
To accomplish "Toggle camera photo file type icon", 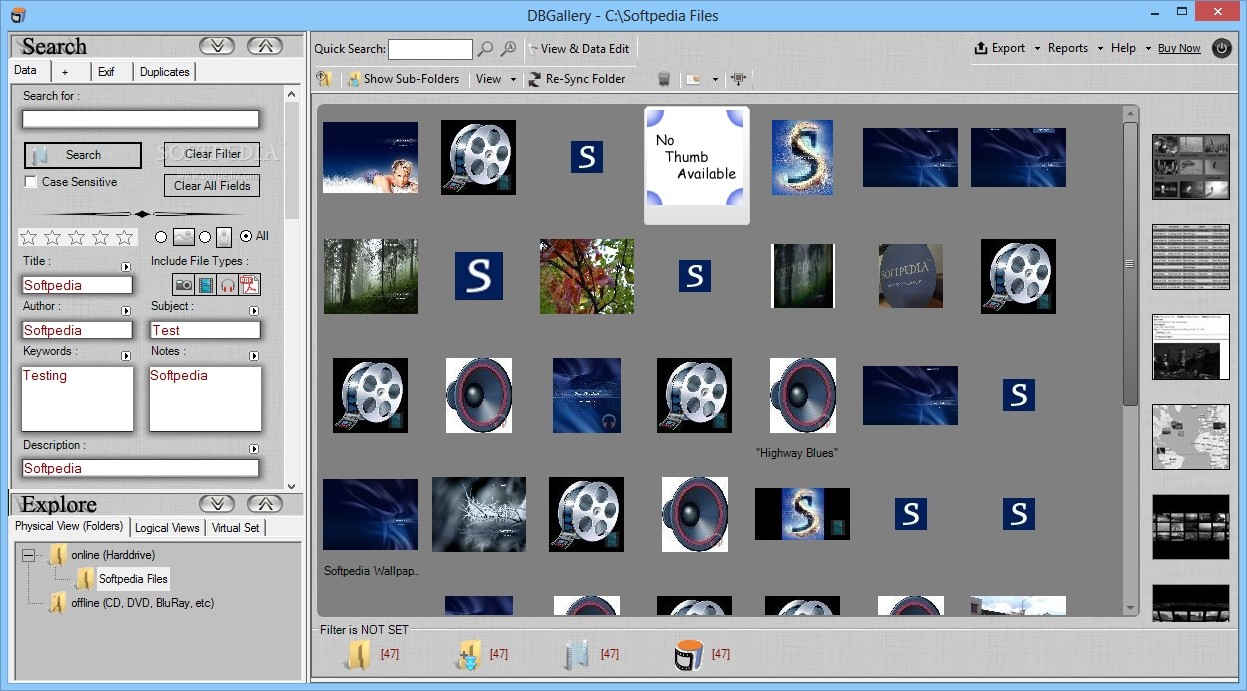I will 183,285.
